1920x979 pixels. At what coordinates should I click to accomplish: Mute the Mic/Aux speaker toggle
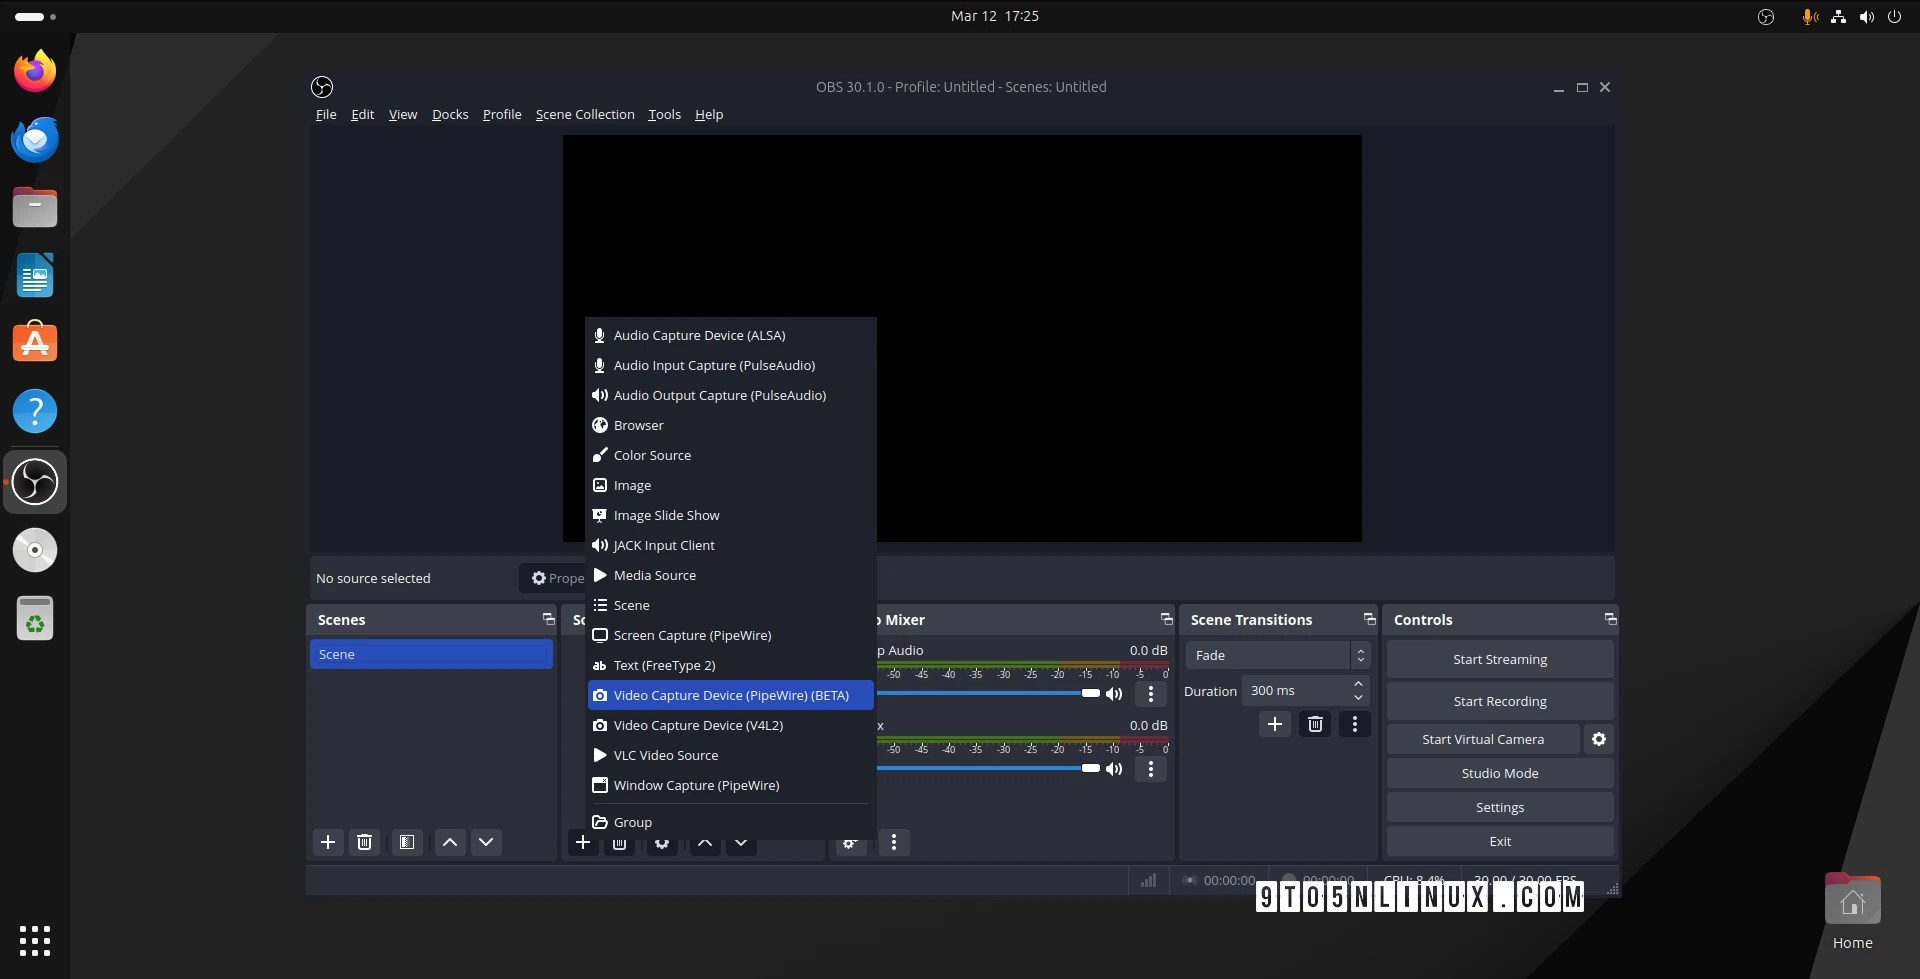click(1114, 768)
